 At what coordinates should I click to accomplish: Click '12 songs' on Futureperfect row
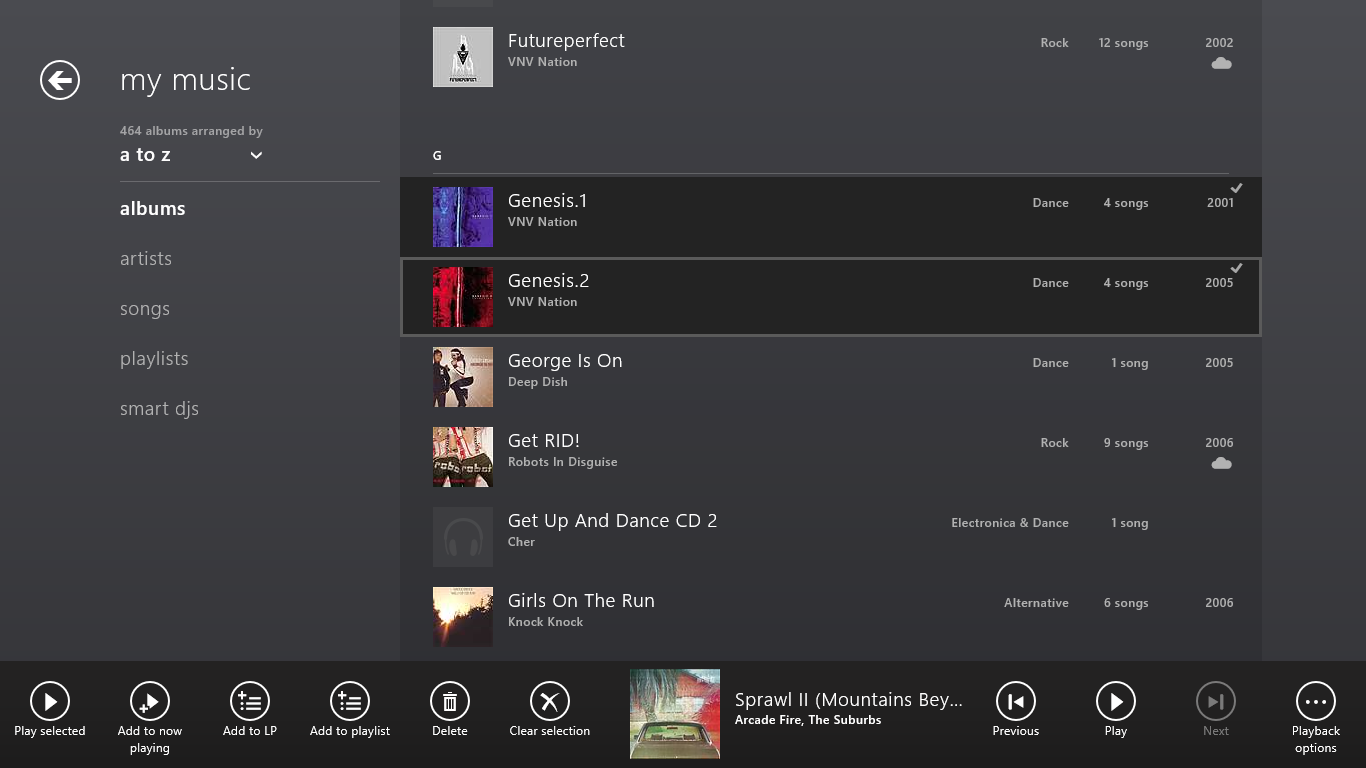click(1123, 43)
